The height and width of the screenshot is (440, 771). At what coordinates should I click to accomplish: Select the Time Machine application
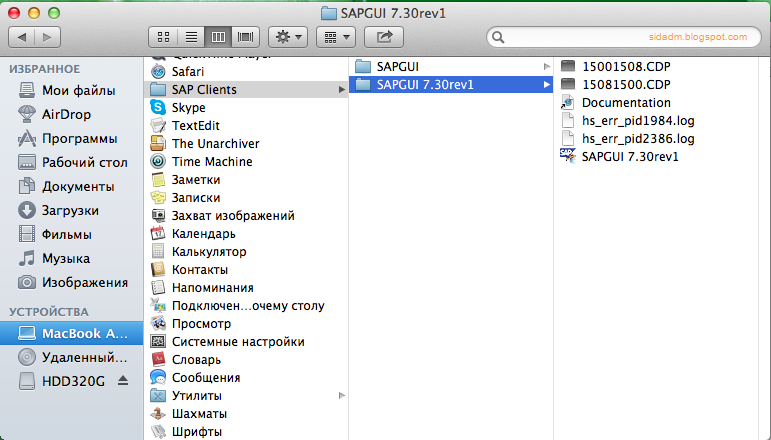pyautogui.click(x=246, y=162)
